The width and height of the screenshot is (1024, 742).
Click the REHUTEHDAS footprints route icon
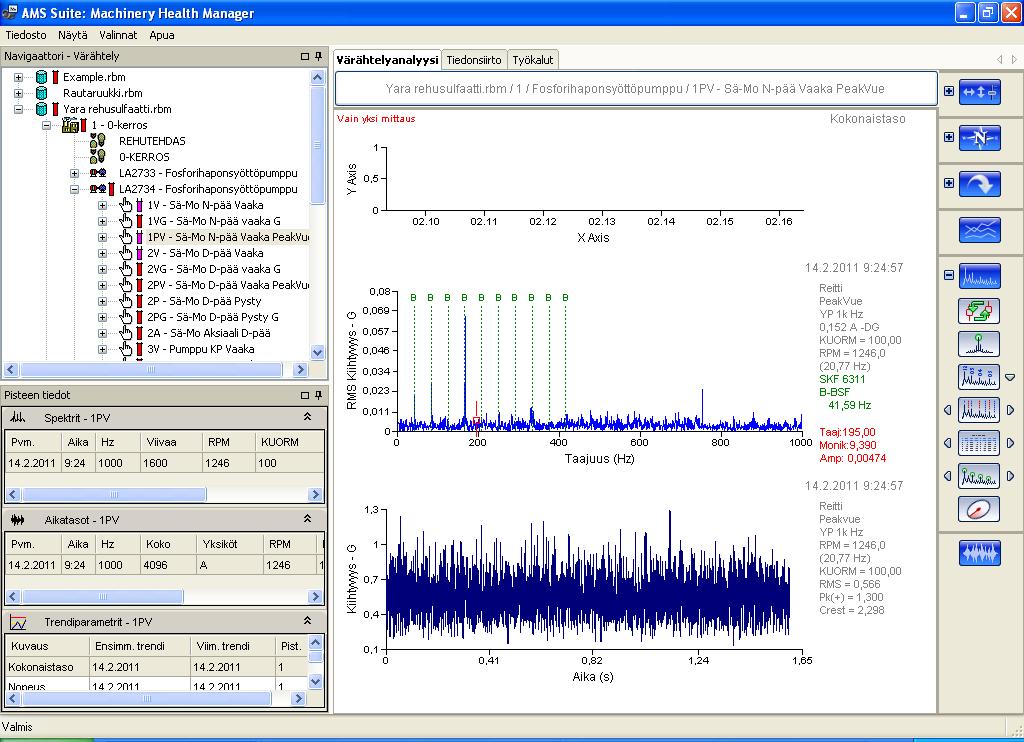click(x=98, y=140)
